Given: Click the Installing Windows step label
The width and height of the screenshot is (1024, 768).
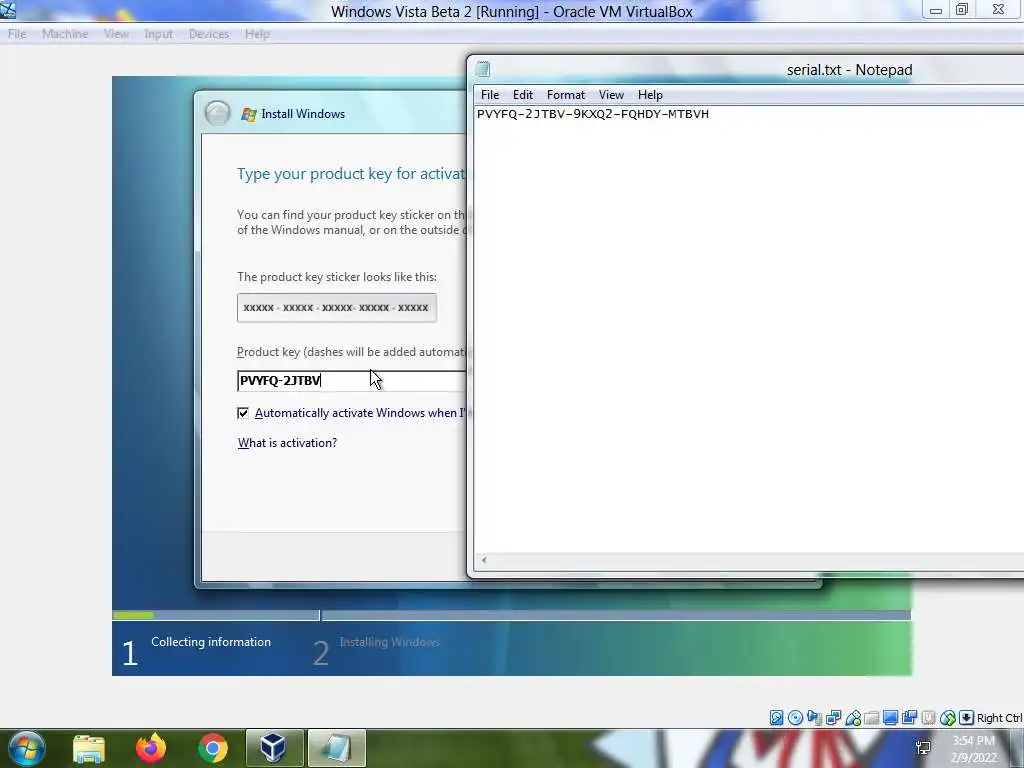Looking at the screenshot, I should 389,642.
